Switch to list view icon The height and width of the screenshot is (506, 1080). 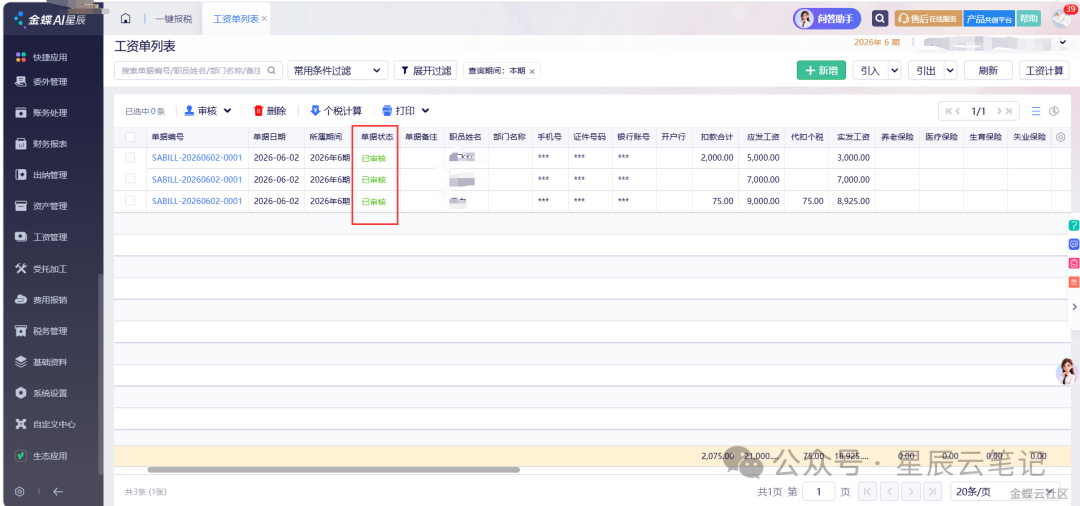tap(1035, 111)
